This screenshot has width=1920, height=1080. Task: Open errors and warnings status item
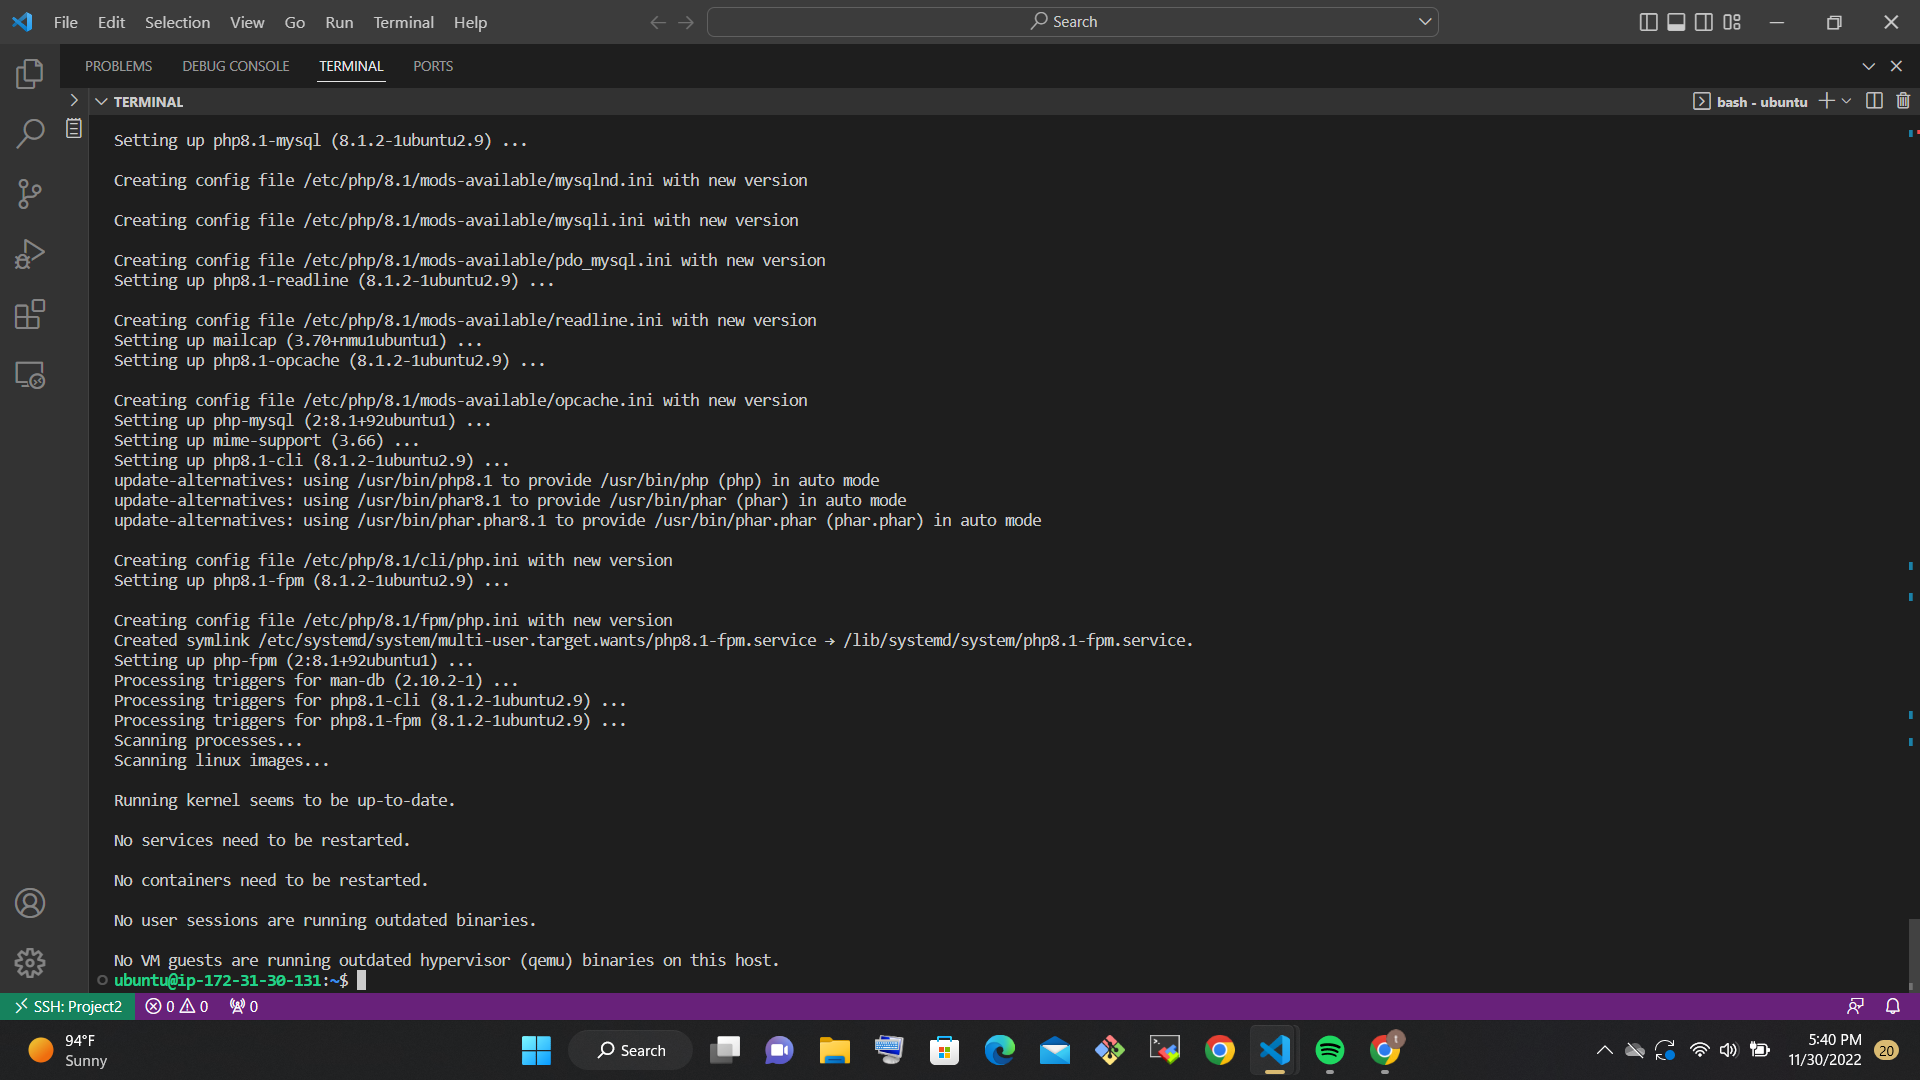pyautogui.click(x=177, y=1006)
